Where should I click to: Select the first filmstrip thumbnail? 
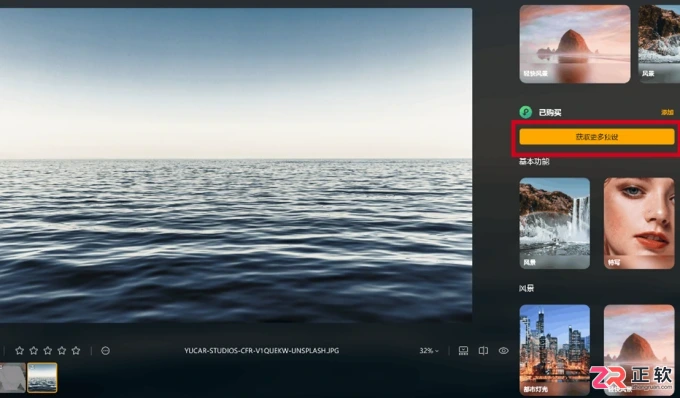point(13,377)
